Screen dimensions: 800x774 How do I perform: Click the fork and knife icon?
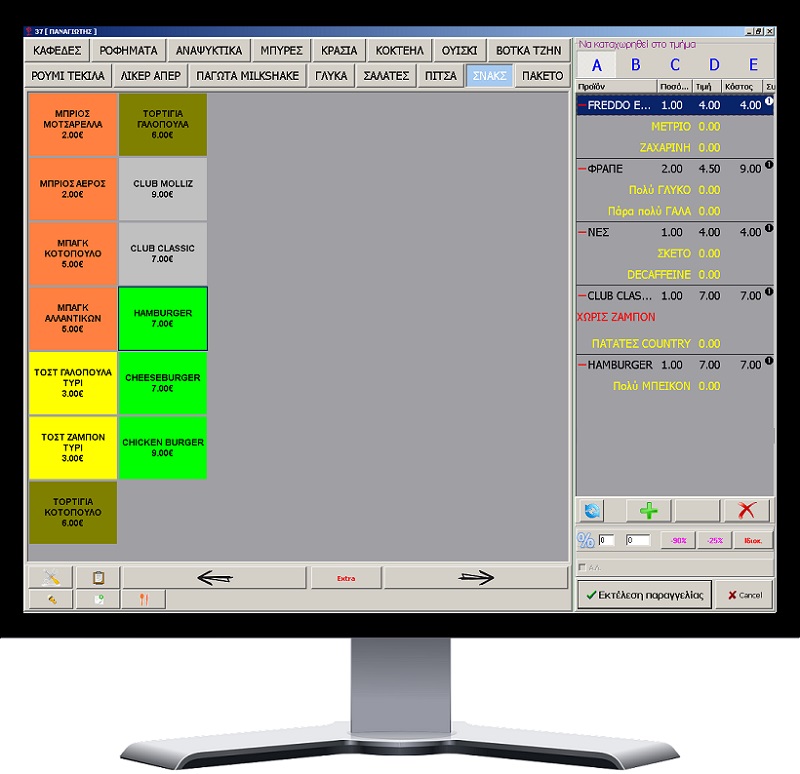[x=143, y=599]
